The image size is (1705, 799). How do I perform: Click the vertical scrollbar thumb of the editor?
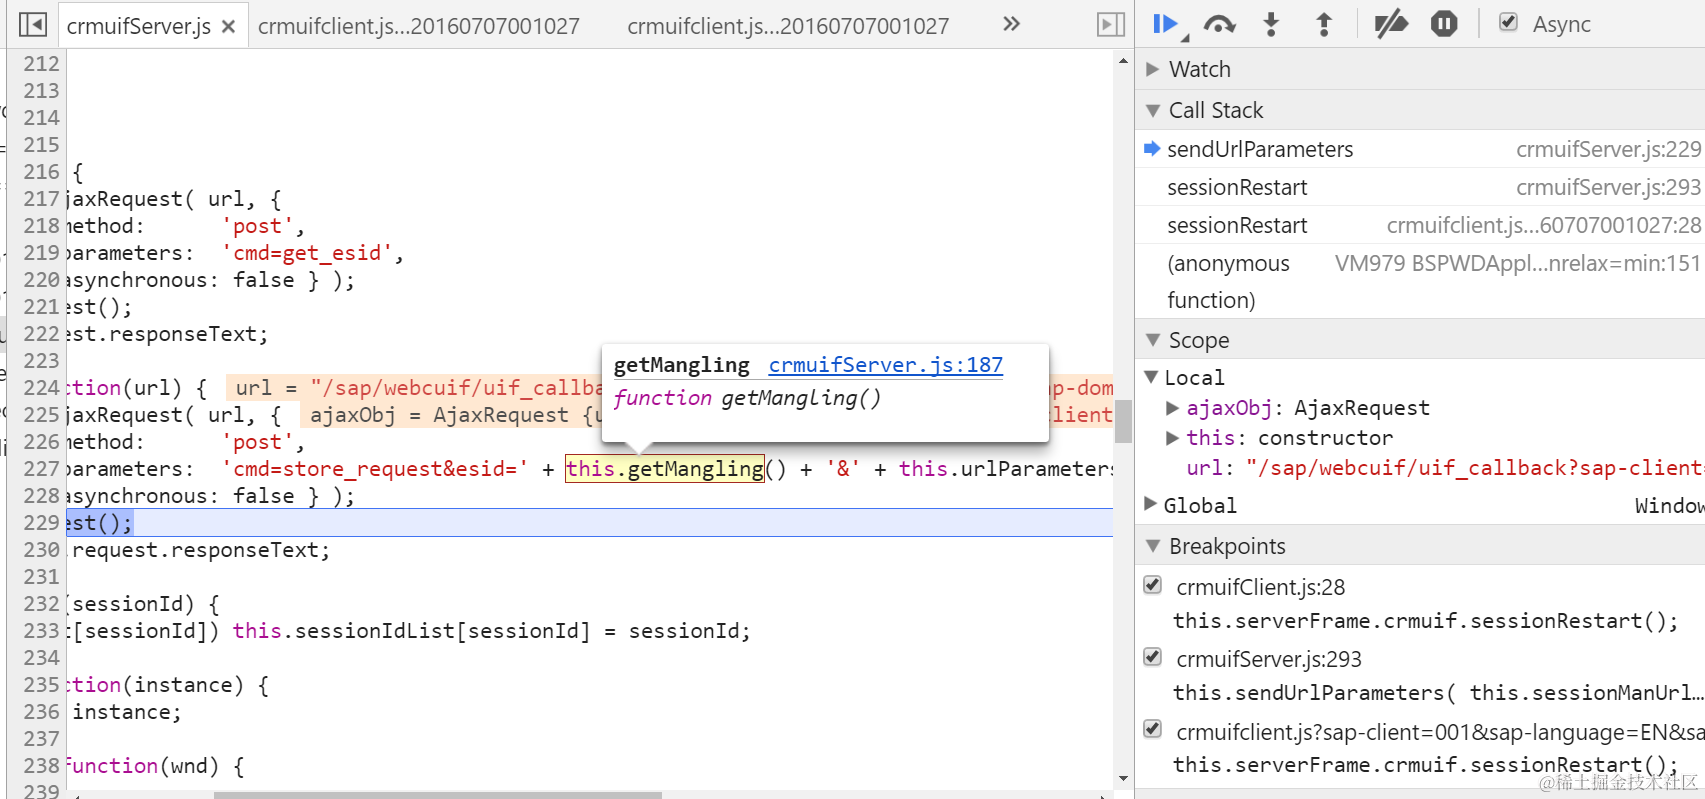point(1123,420)
